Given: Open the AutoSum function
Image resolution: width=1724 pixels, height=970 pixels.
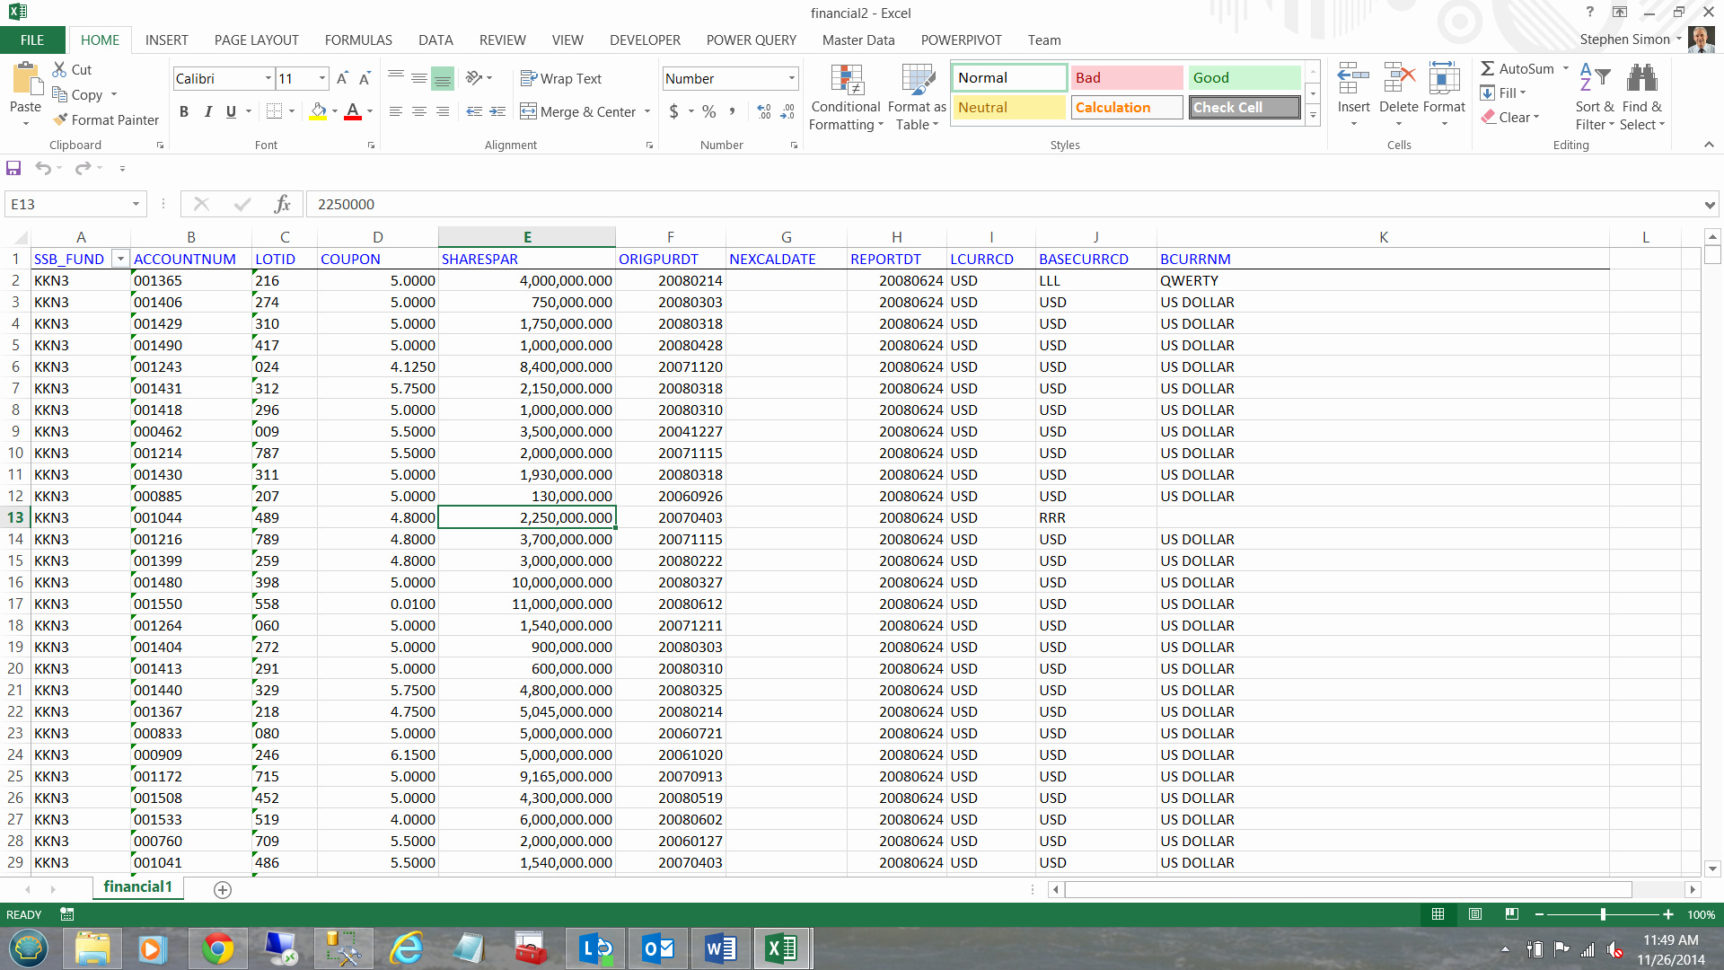Looking at the screenshot, I should pyautogui.click(x=1519, y=68).
